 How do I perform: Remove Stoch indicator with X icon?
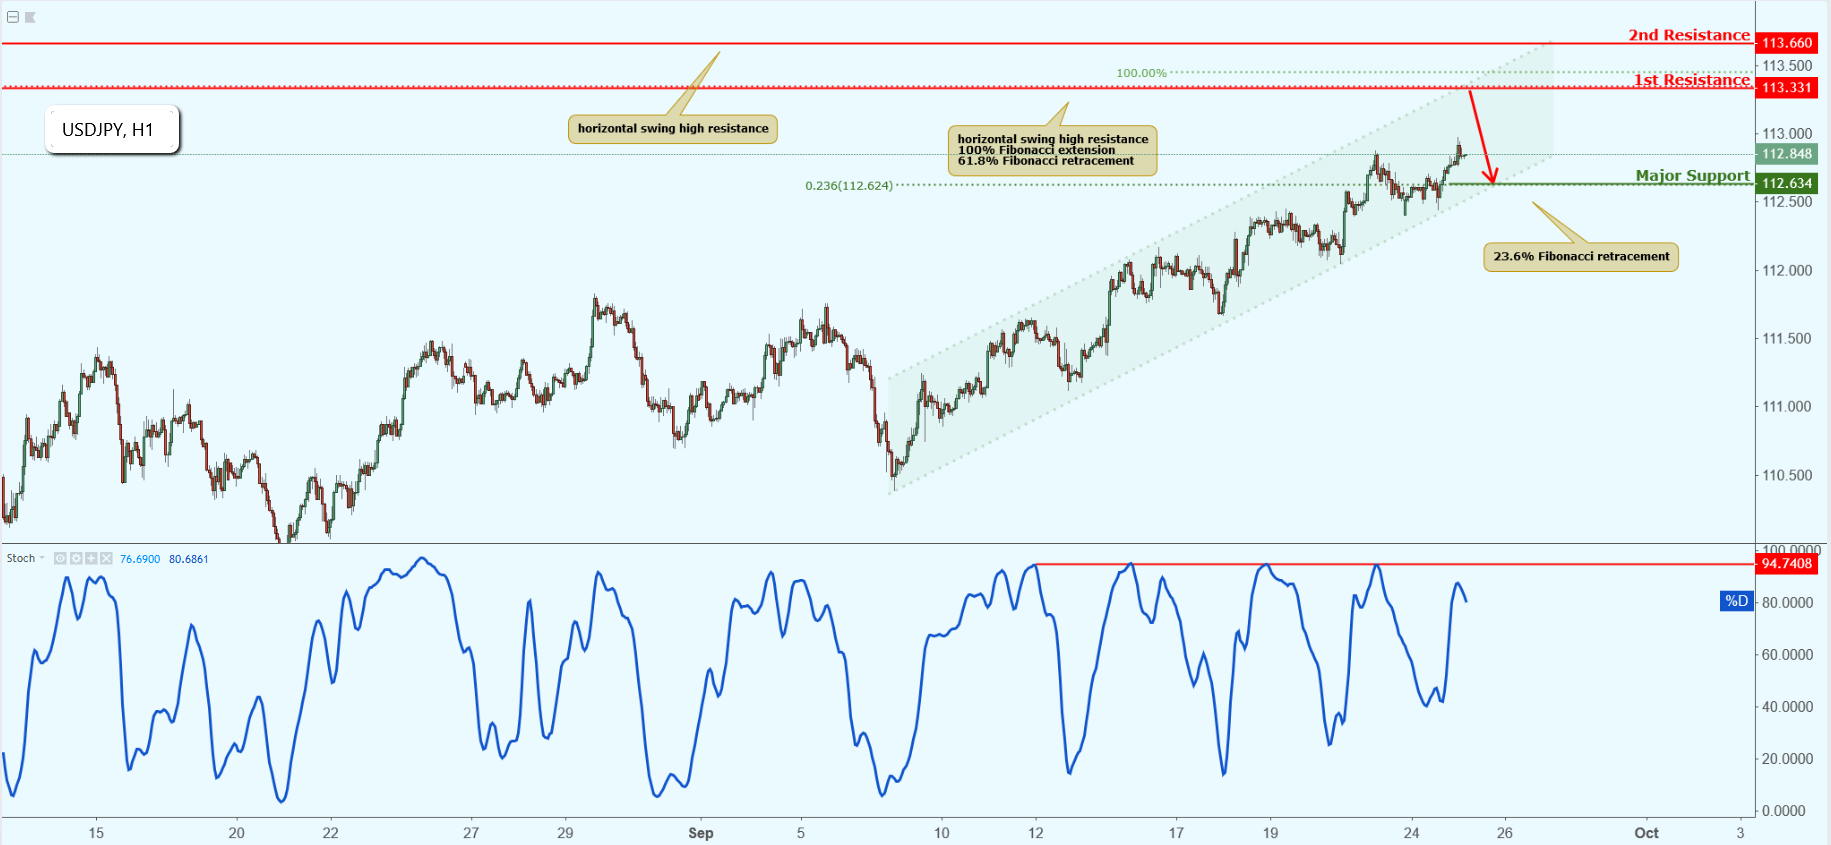click(106, 558)
